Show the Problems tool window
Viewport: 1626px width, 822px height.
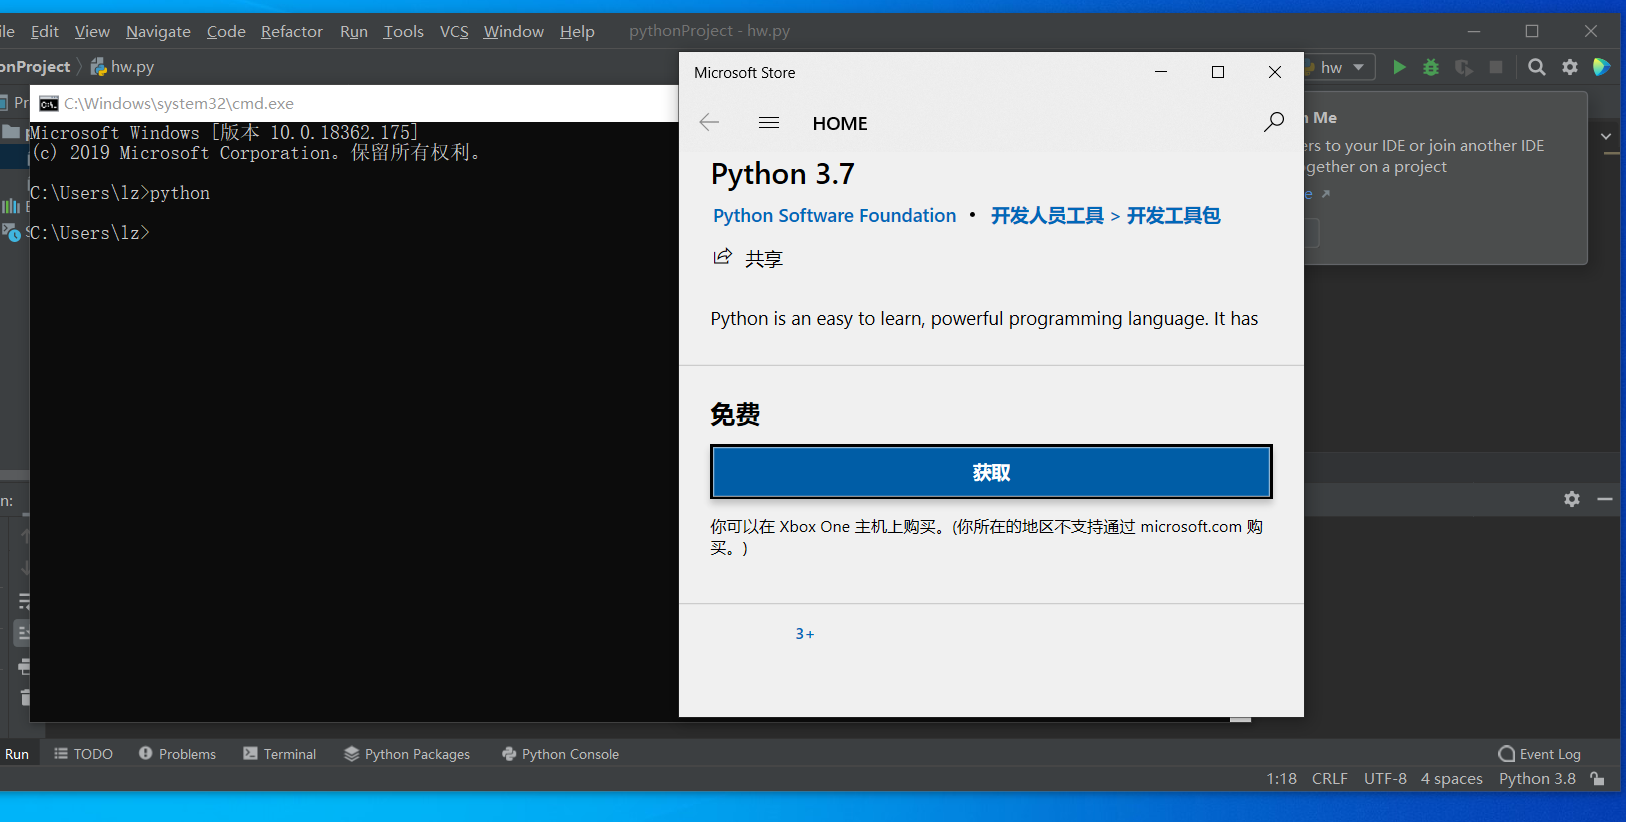pyautogui.click(x=177, y=754)
